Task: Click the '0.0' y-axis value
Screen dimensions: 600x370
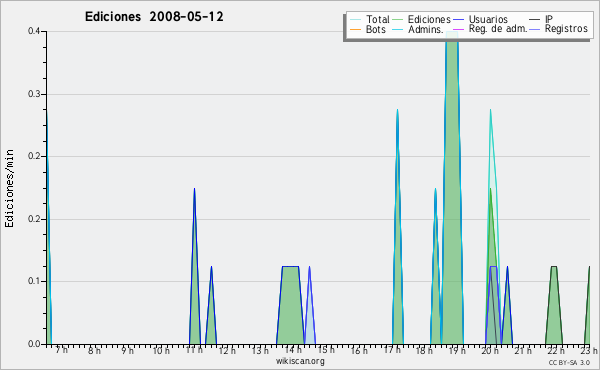Action: 34,344
